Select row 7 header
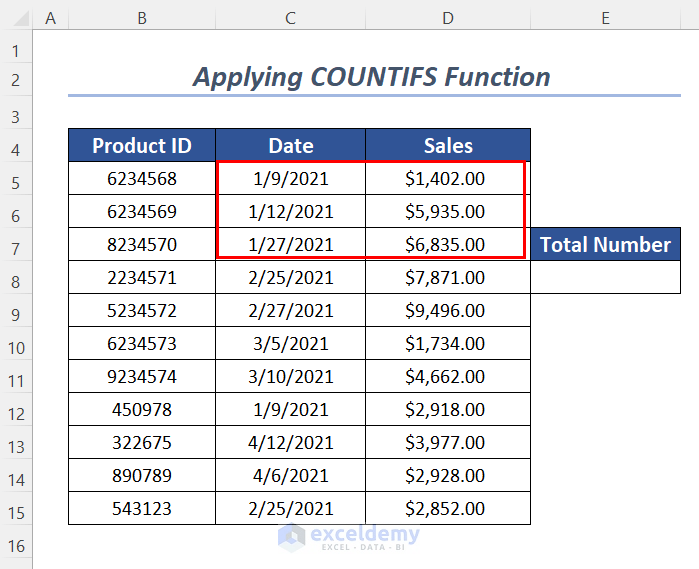Screen dimensions: 699x569 16,244
